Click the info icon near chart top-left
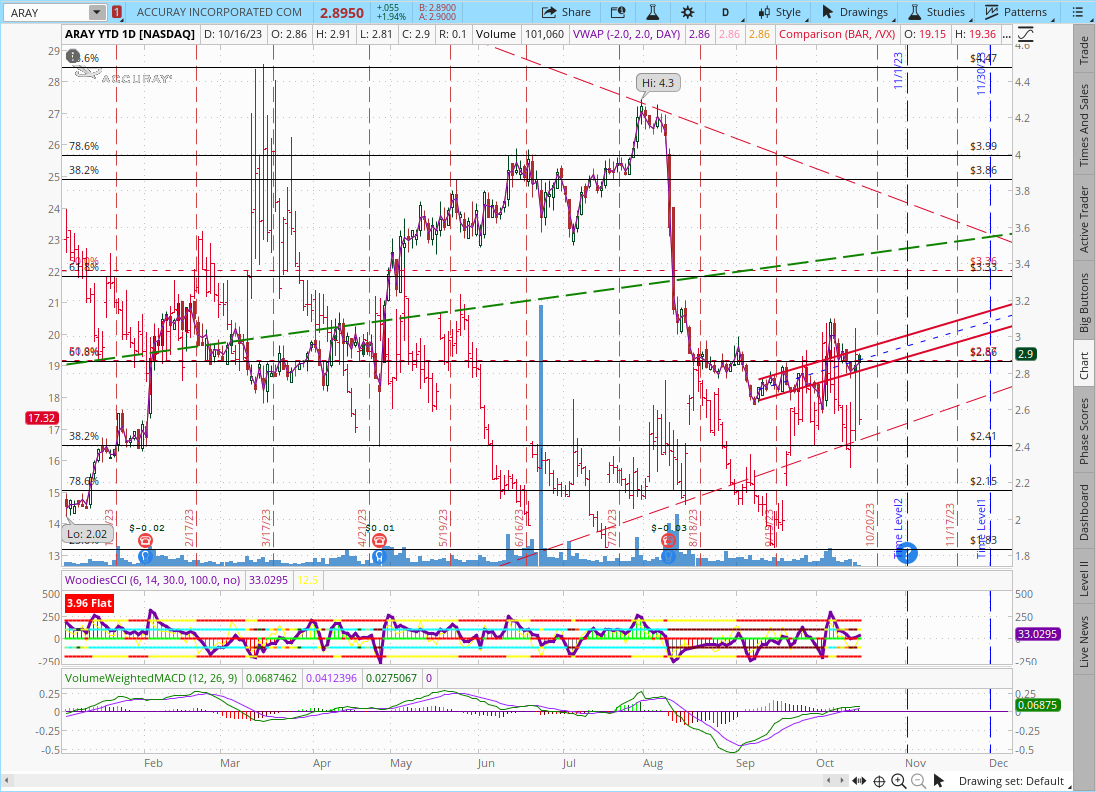 [x=73, y=57]
